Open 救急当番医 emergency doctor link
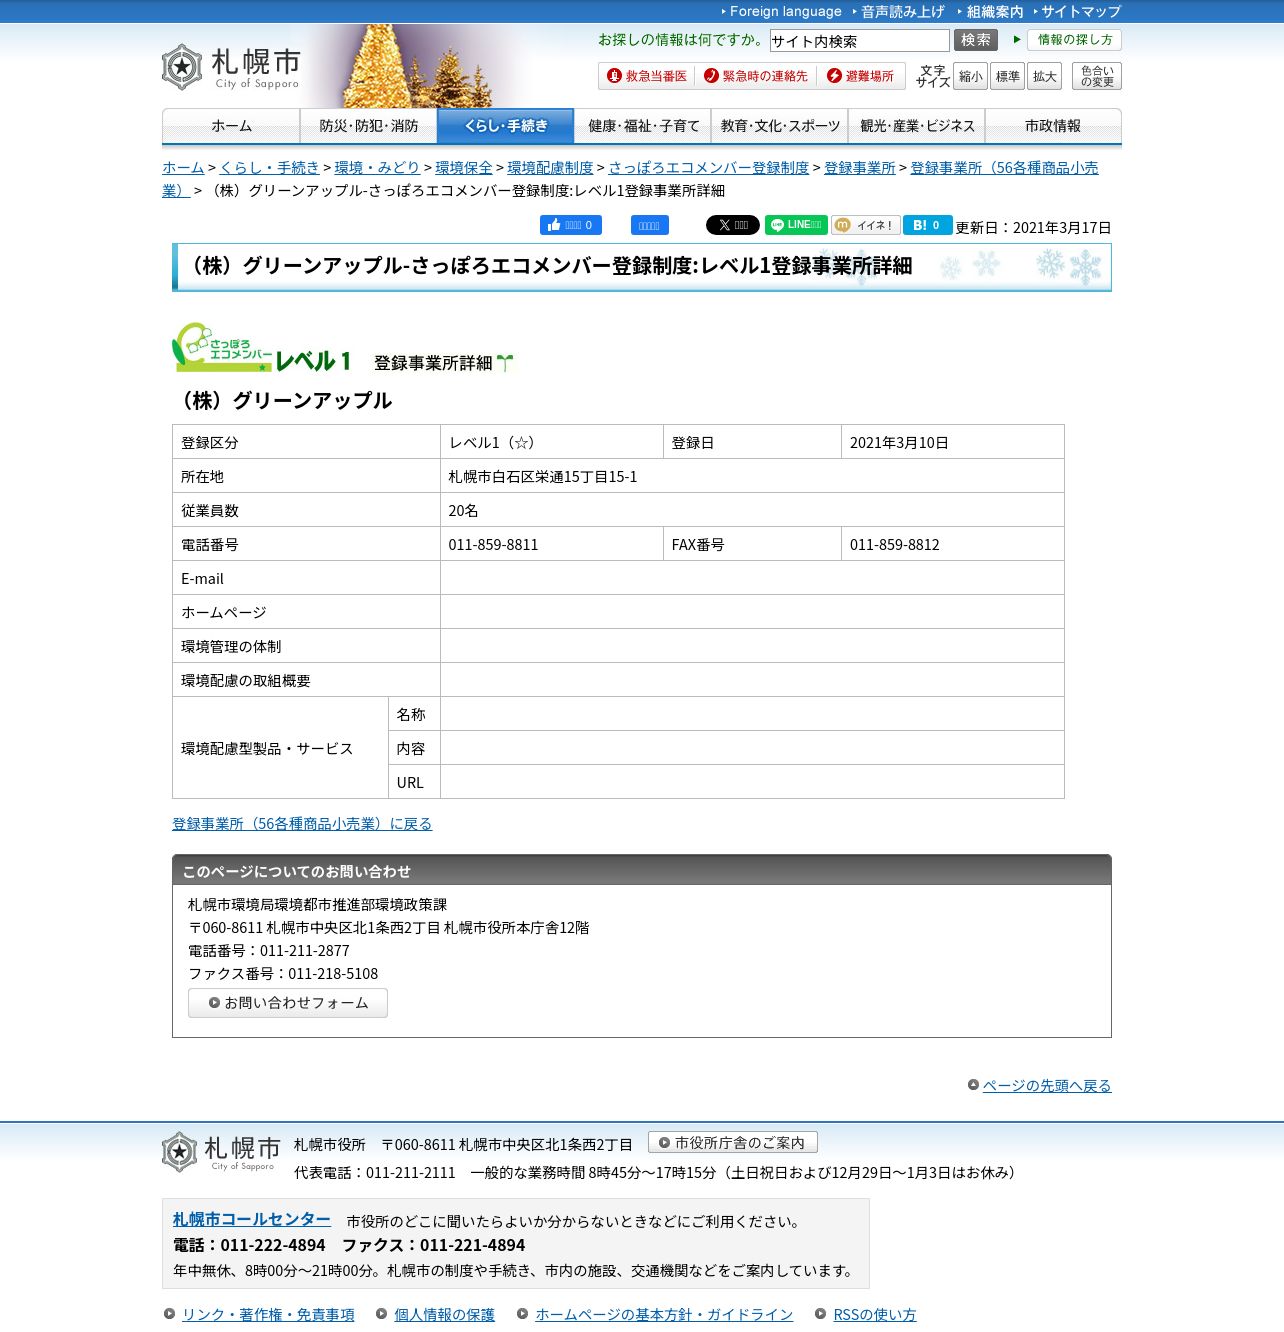The width and height of the screenshot is (1284, 1332). click(647, 76)
